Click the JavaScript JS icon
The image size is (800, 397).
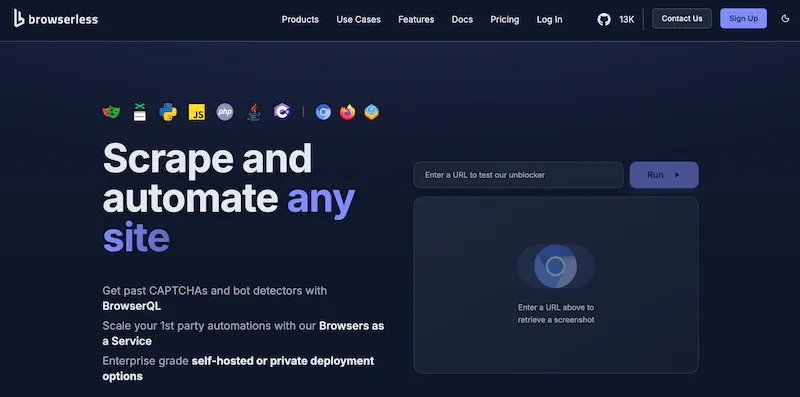click(x=197, y=112)
